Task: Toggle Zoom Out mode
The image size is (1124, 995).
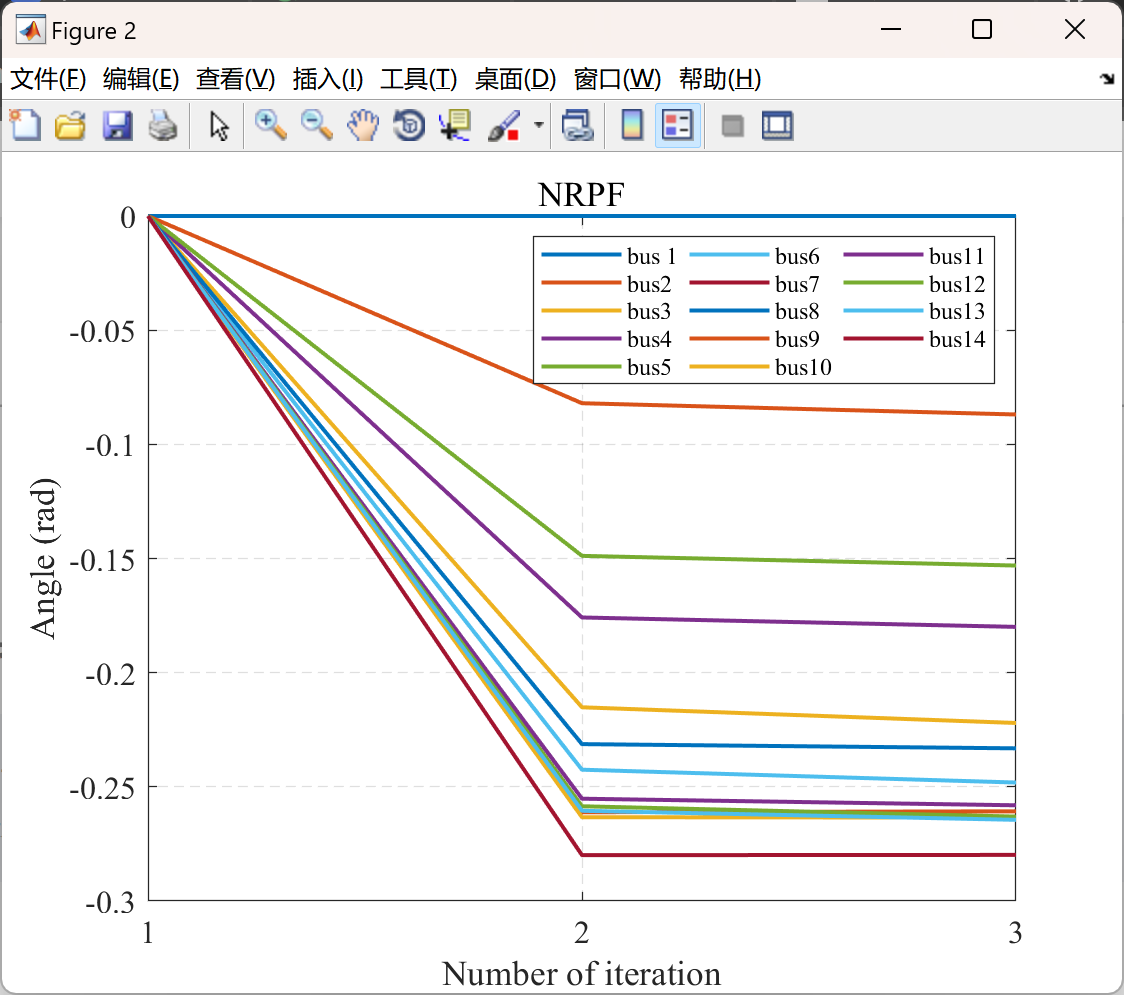Action: (316, 125)
